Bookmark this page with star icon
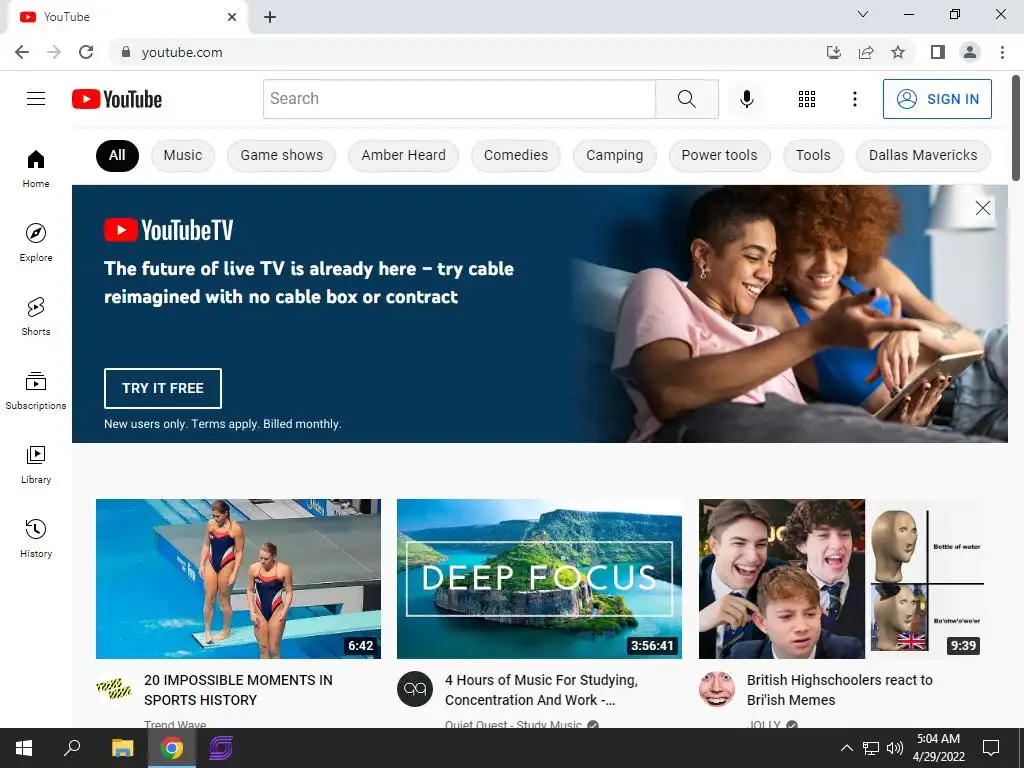The width and height of the screenshot is (1024, 768). (898, 52)
